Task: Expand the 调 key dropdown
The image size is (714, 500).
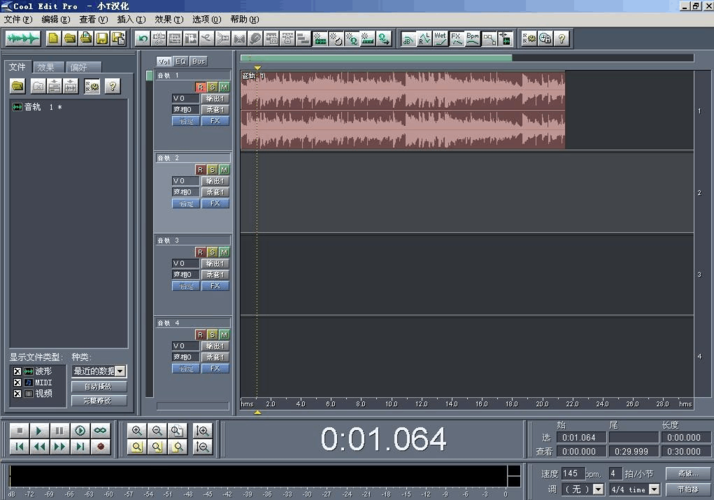Action: [x=598, y=489]
